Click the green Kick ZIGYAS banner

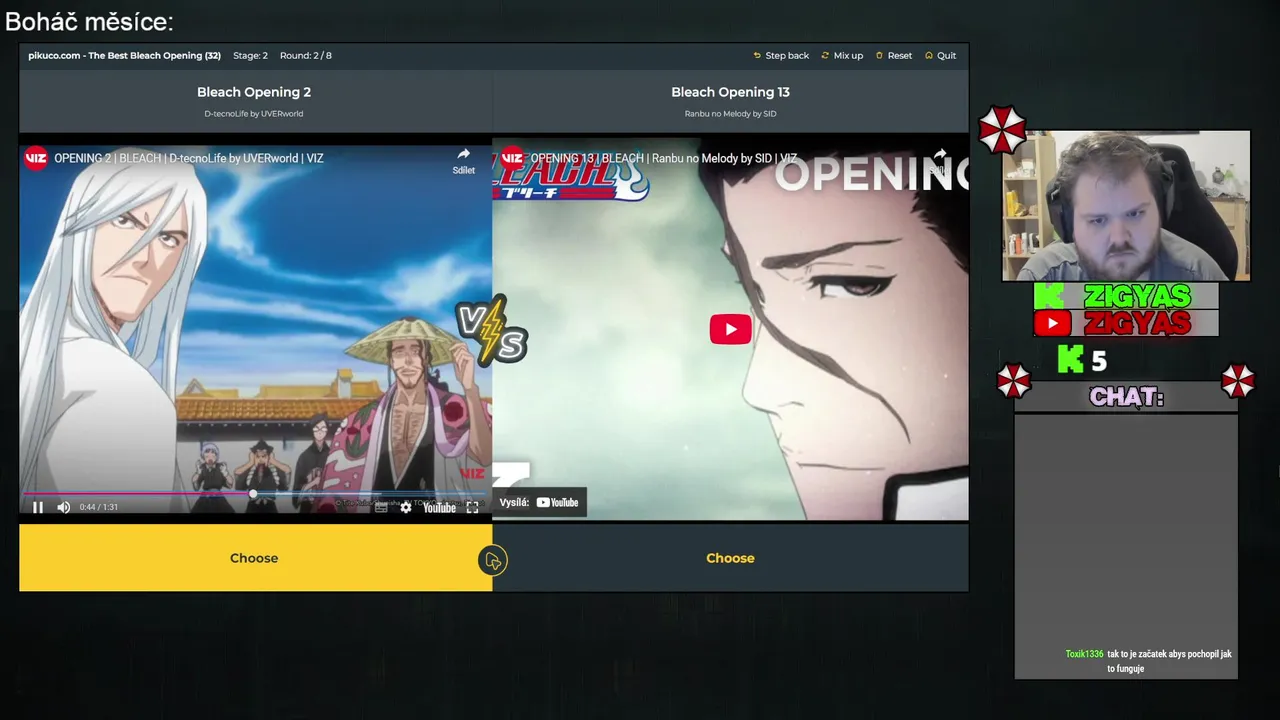click(1126, 296)
